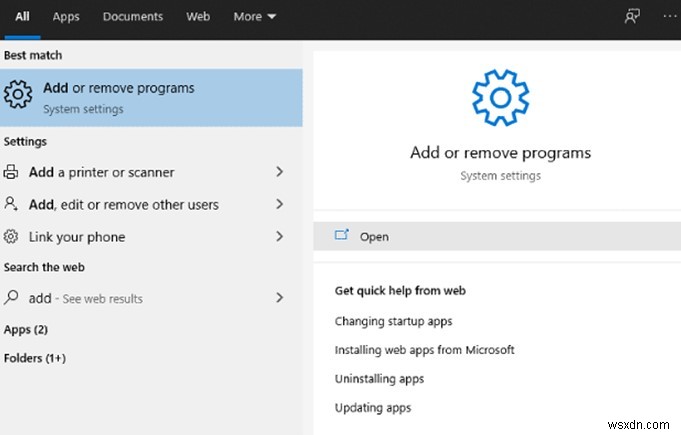Switch to the Documents tab
Screen dimensions: 681x435
[x=133, y=17]
